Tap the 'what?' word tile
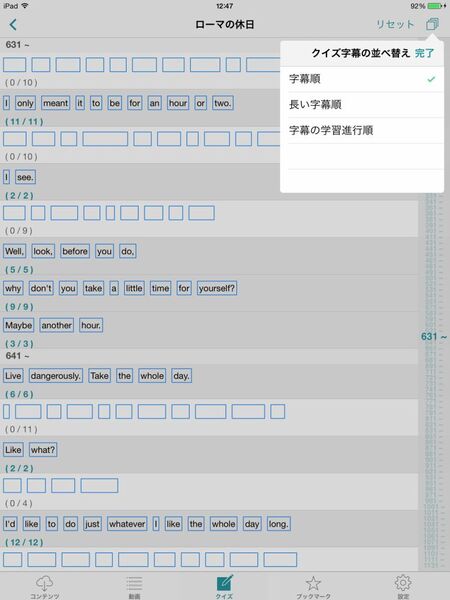Screen dimensions: 450x600 click(43, 450)
